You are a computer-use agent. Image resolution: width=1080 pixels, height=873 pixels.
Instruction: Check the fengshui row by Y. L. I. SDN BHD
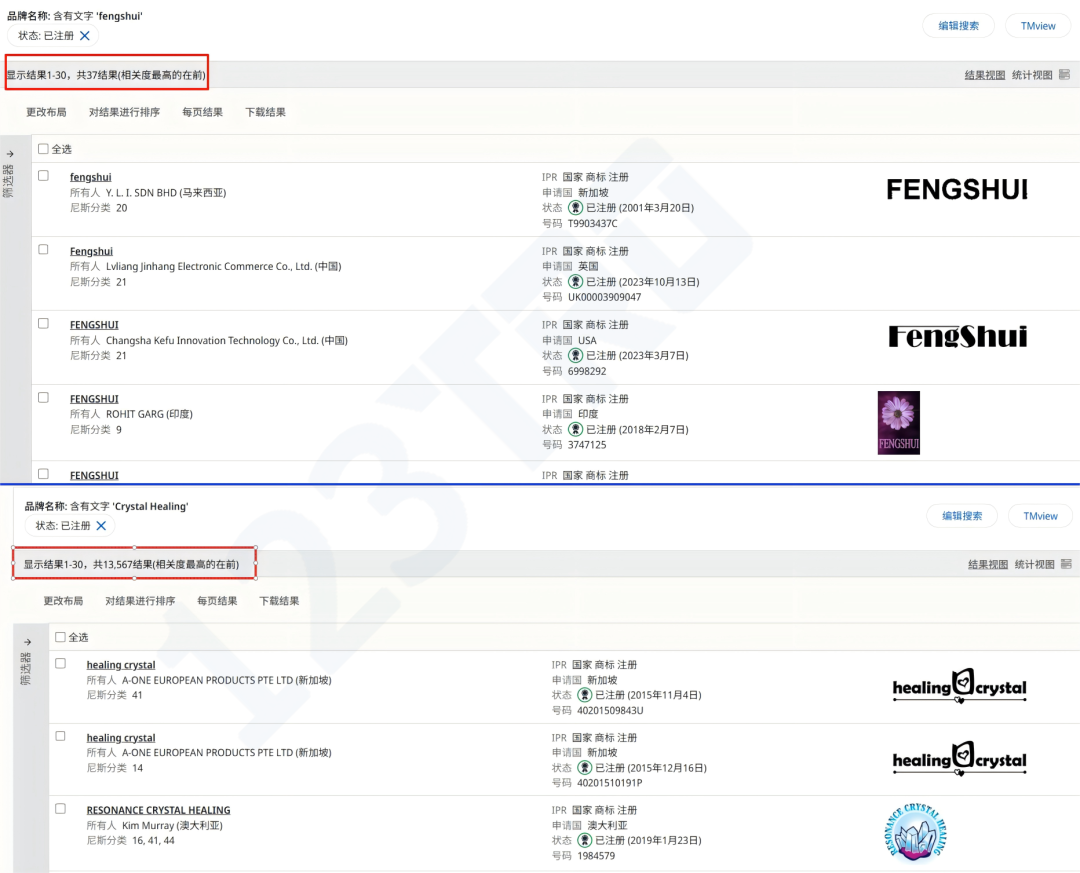43,176
